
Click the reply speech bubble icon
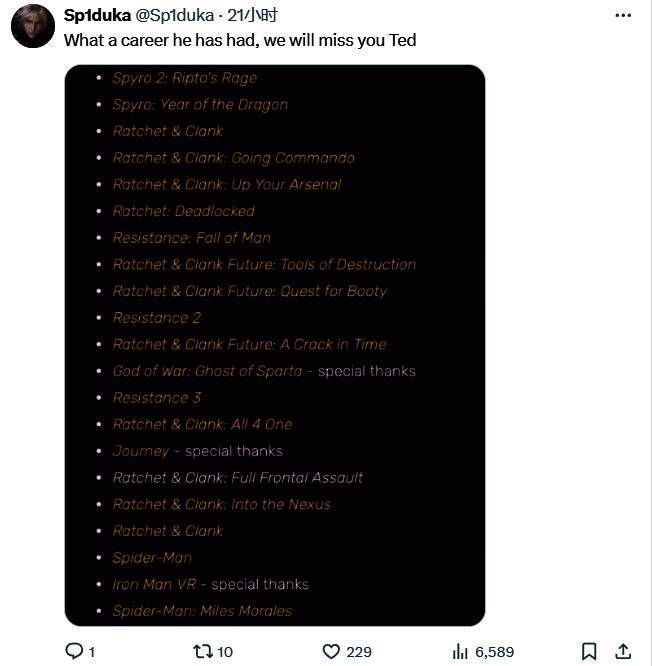coord(73,651)
